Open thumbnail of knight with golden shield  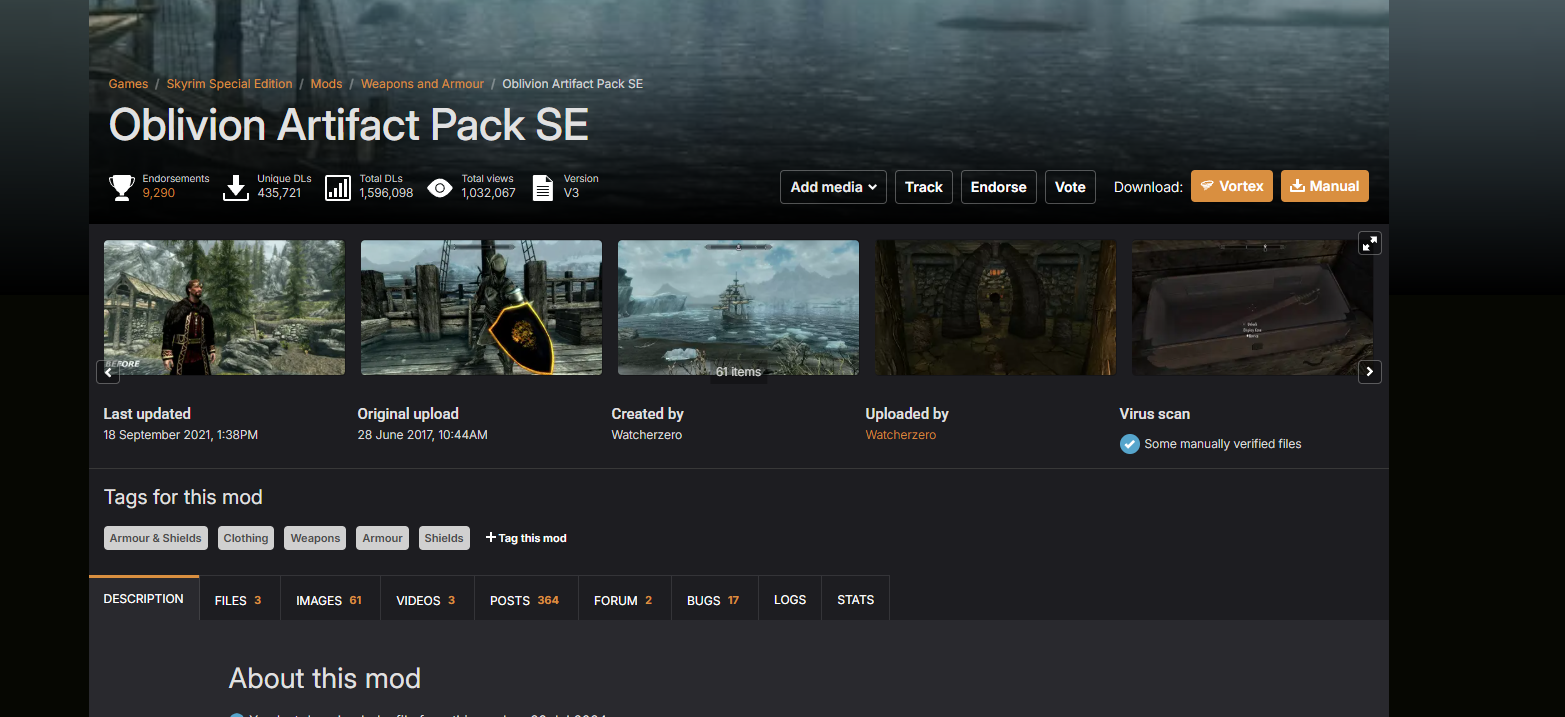(x=481, y=307)
